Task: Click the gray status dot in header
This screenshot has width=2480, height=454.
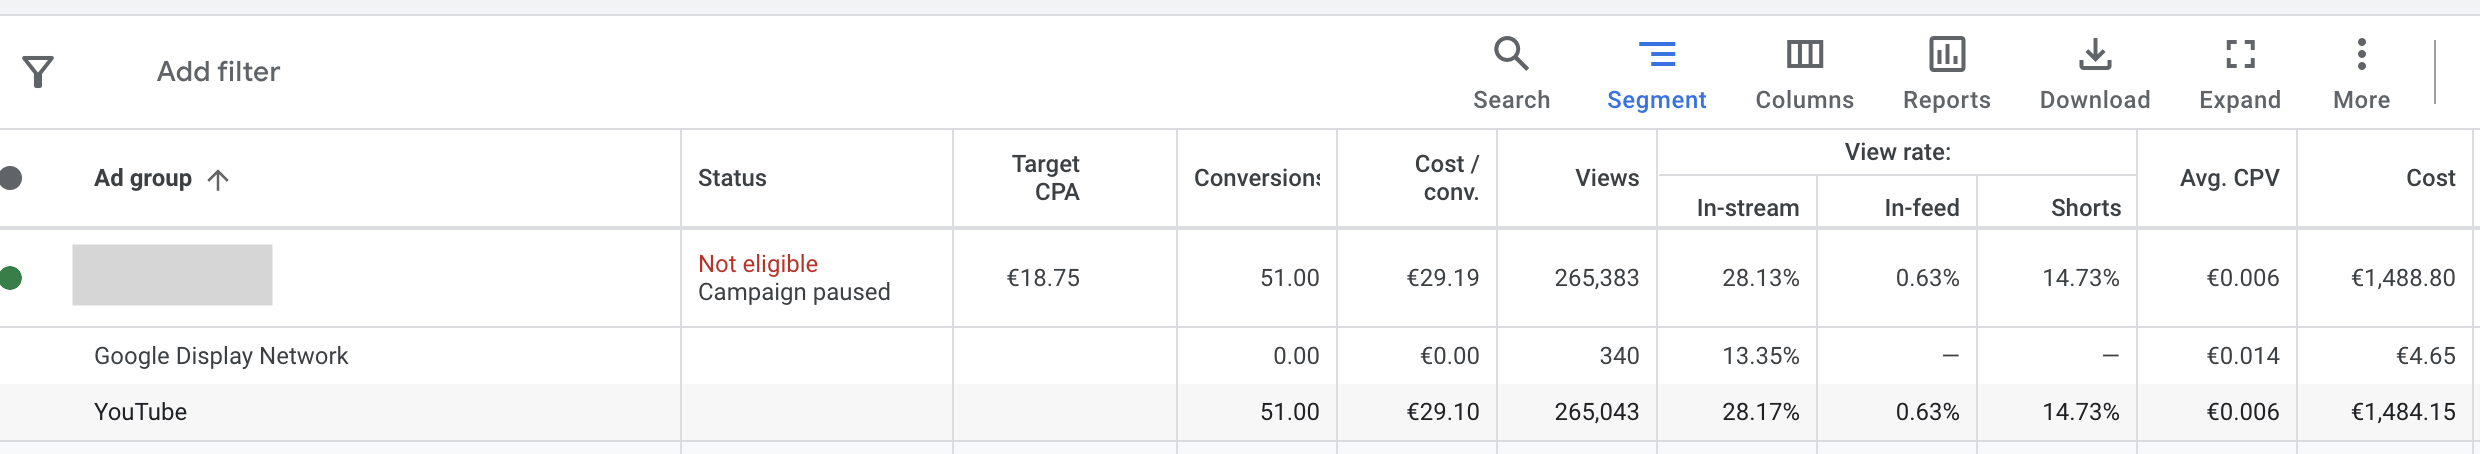Action: pos(11,178)
